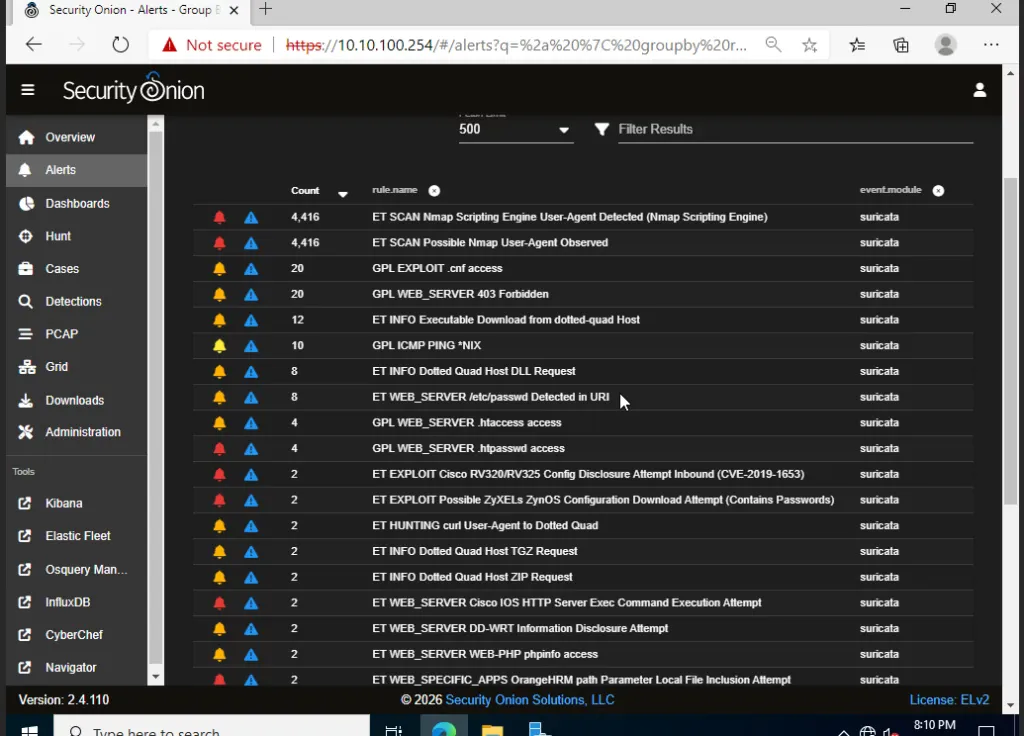Viewport: 1024px width, 736px height.
Task: Click the 8:10 PM taskbar clock
Action: point(935,726)
